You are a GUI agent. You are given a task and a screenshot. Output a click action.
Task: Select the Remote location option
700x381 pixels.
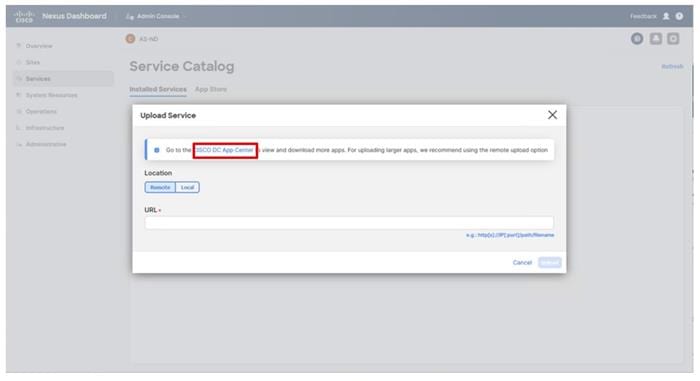click(160, 187)
